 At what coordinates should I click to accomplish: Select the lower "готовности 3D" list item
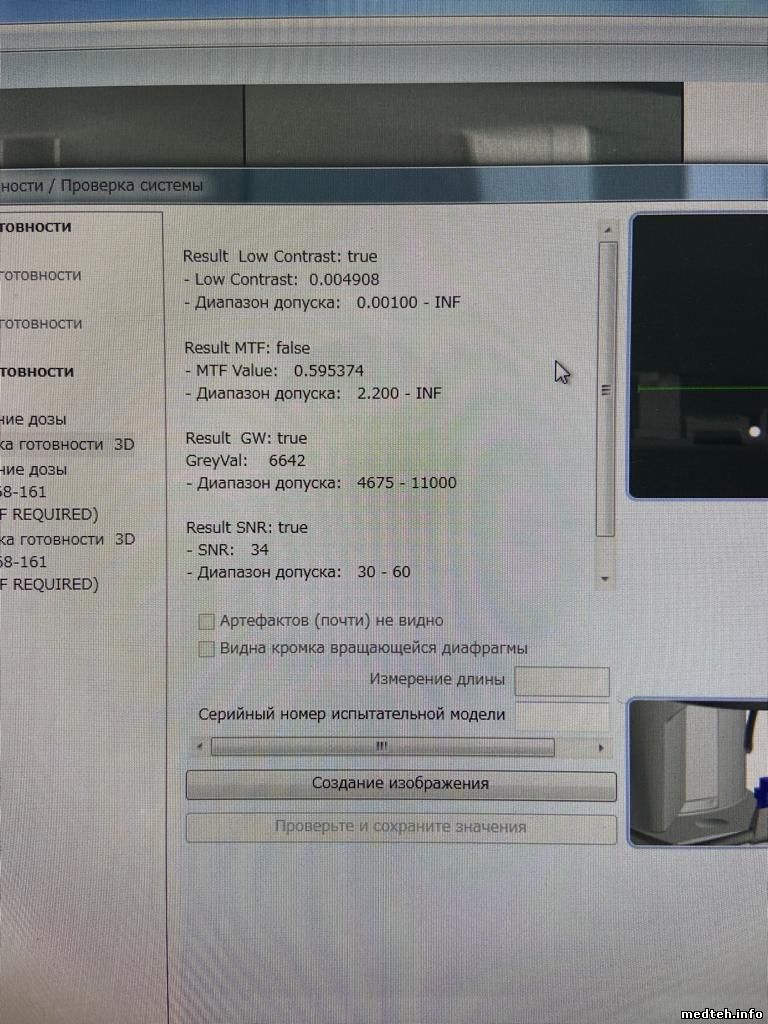pos(66,539)
